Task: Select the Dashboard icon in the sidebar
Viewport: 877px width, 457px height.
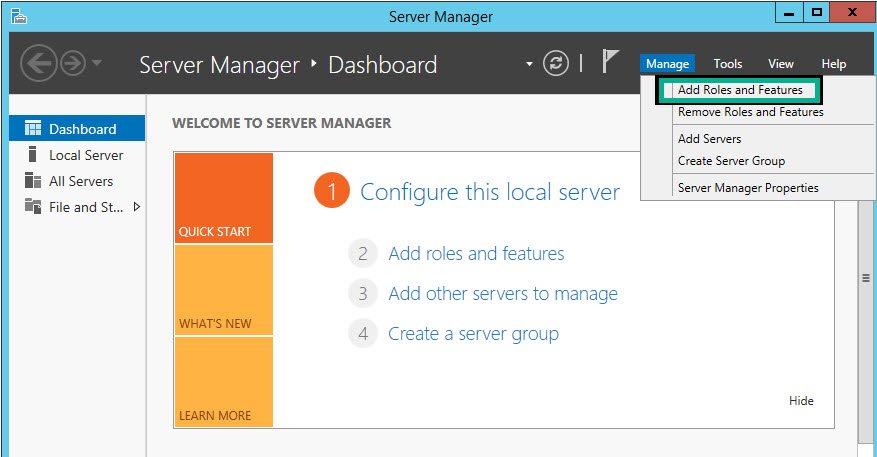Action: 33,129
